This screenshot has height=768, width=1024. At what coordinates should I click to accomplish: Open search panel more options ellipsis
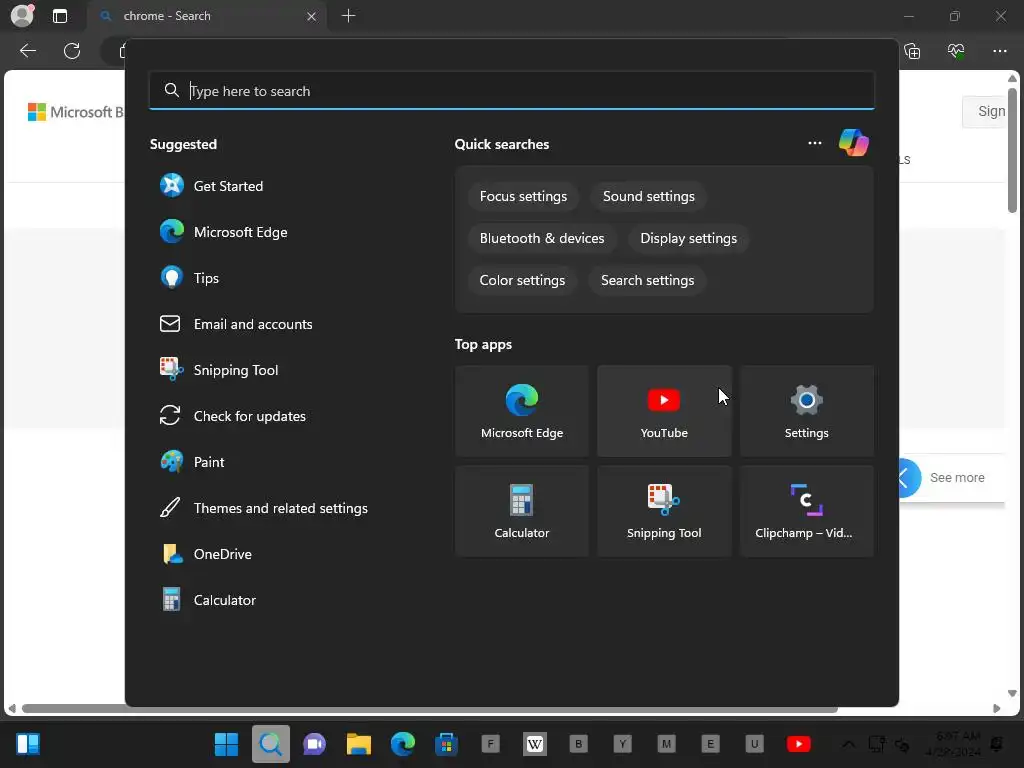pyautogui.click(x=814, y=143)
